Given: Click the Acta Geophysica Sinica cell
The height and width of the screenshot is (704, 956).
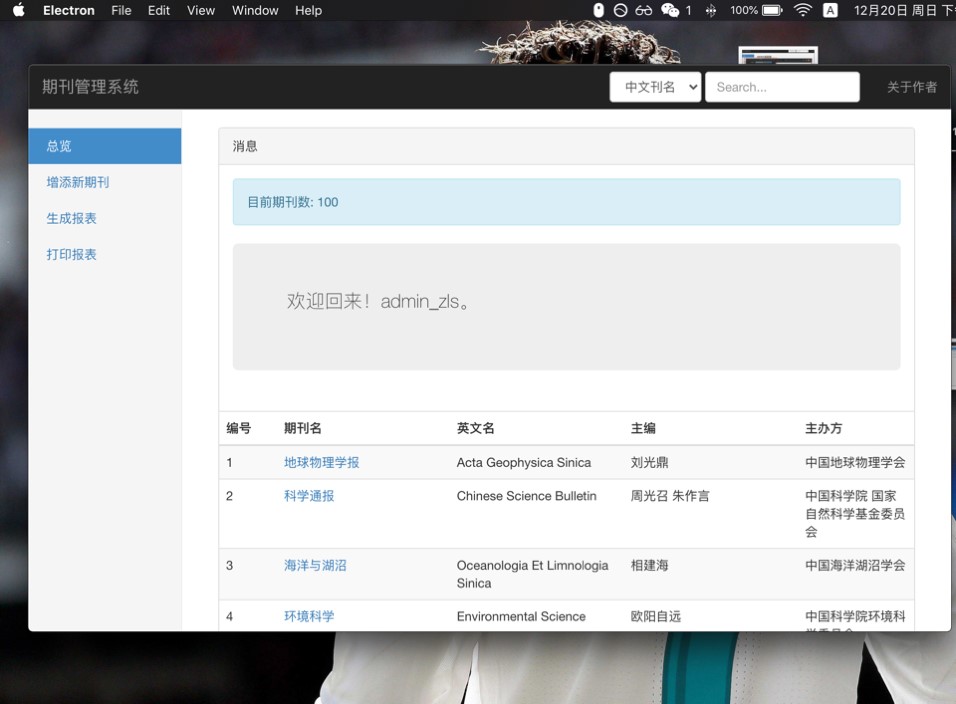Looking at the screenshot, I should [524, 462].
